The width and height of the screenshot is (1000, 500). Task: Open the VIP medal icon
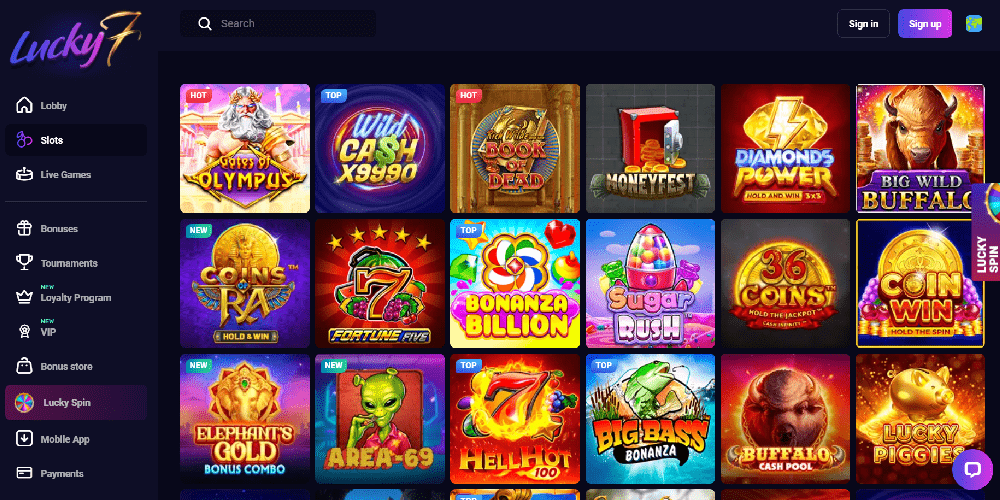point(24,332)
